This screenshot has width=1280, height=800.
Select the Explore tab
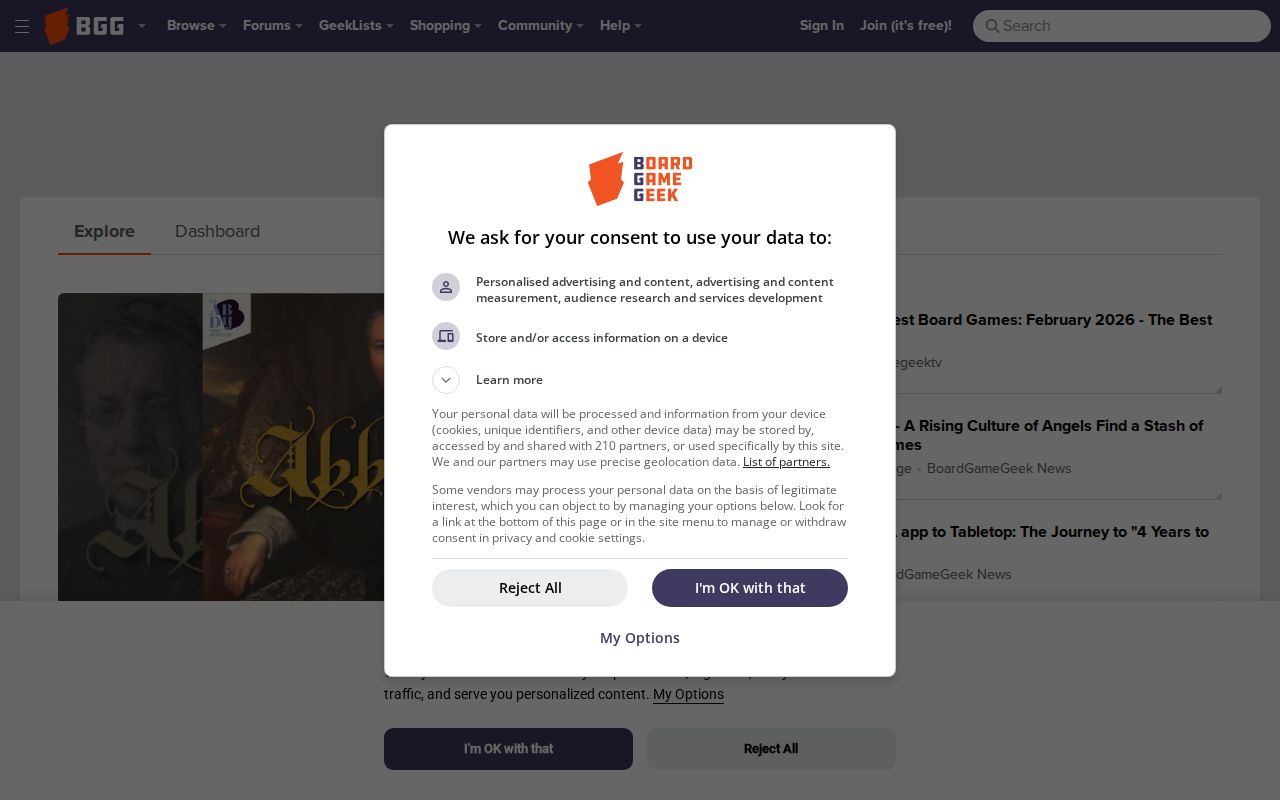pyautogui.click(x=104, y=231)
